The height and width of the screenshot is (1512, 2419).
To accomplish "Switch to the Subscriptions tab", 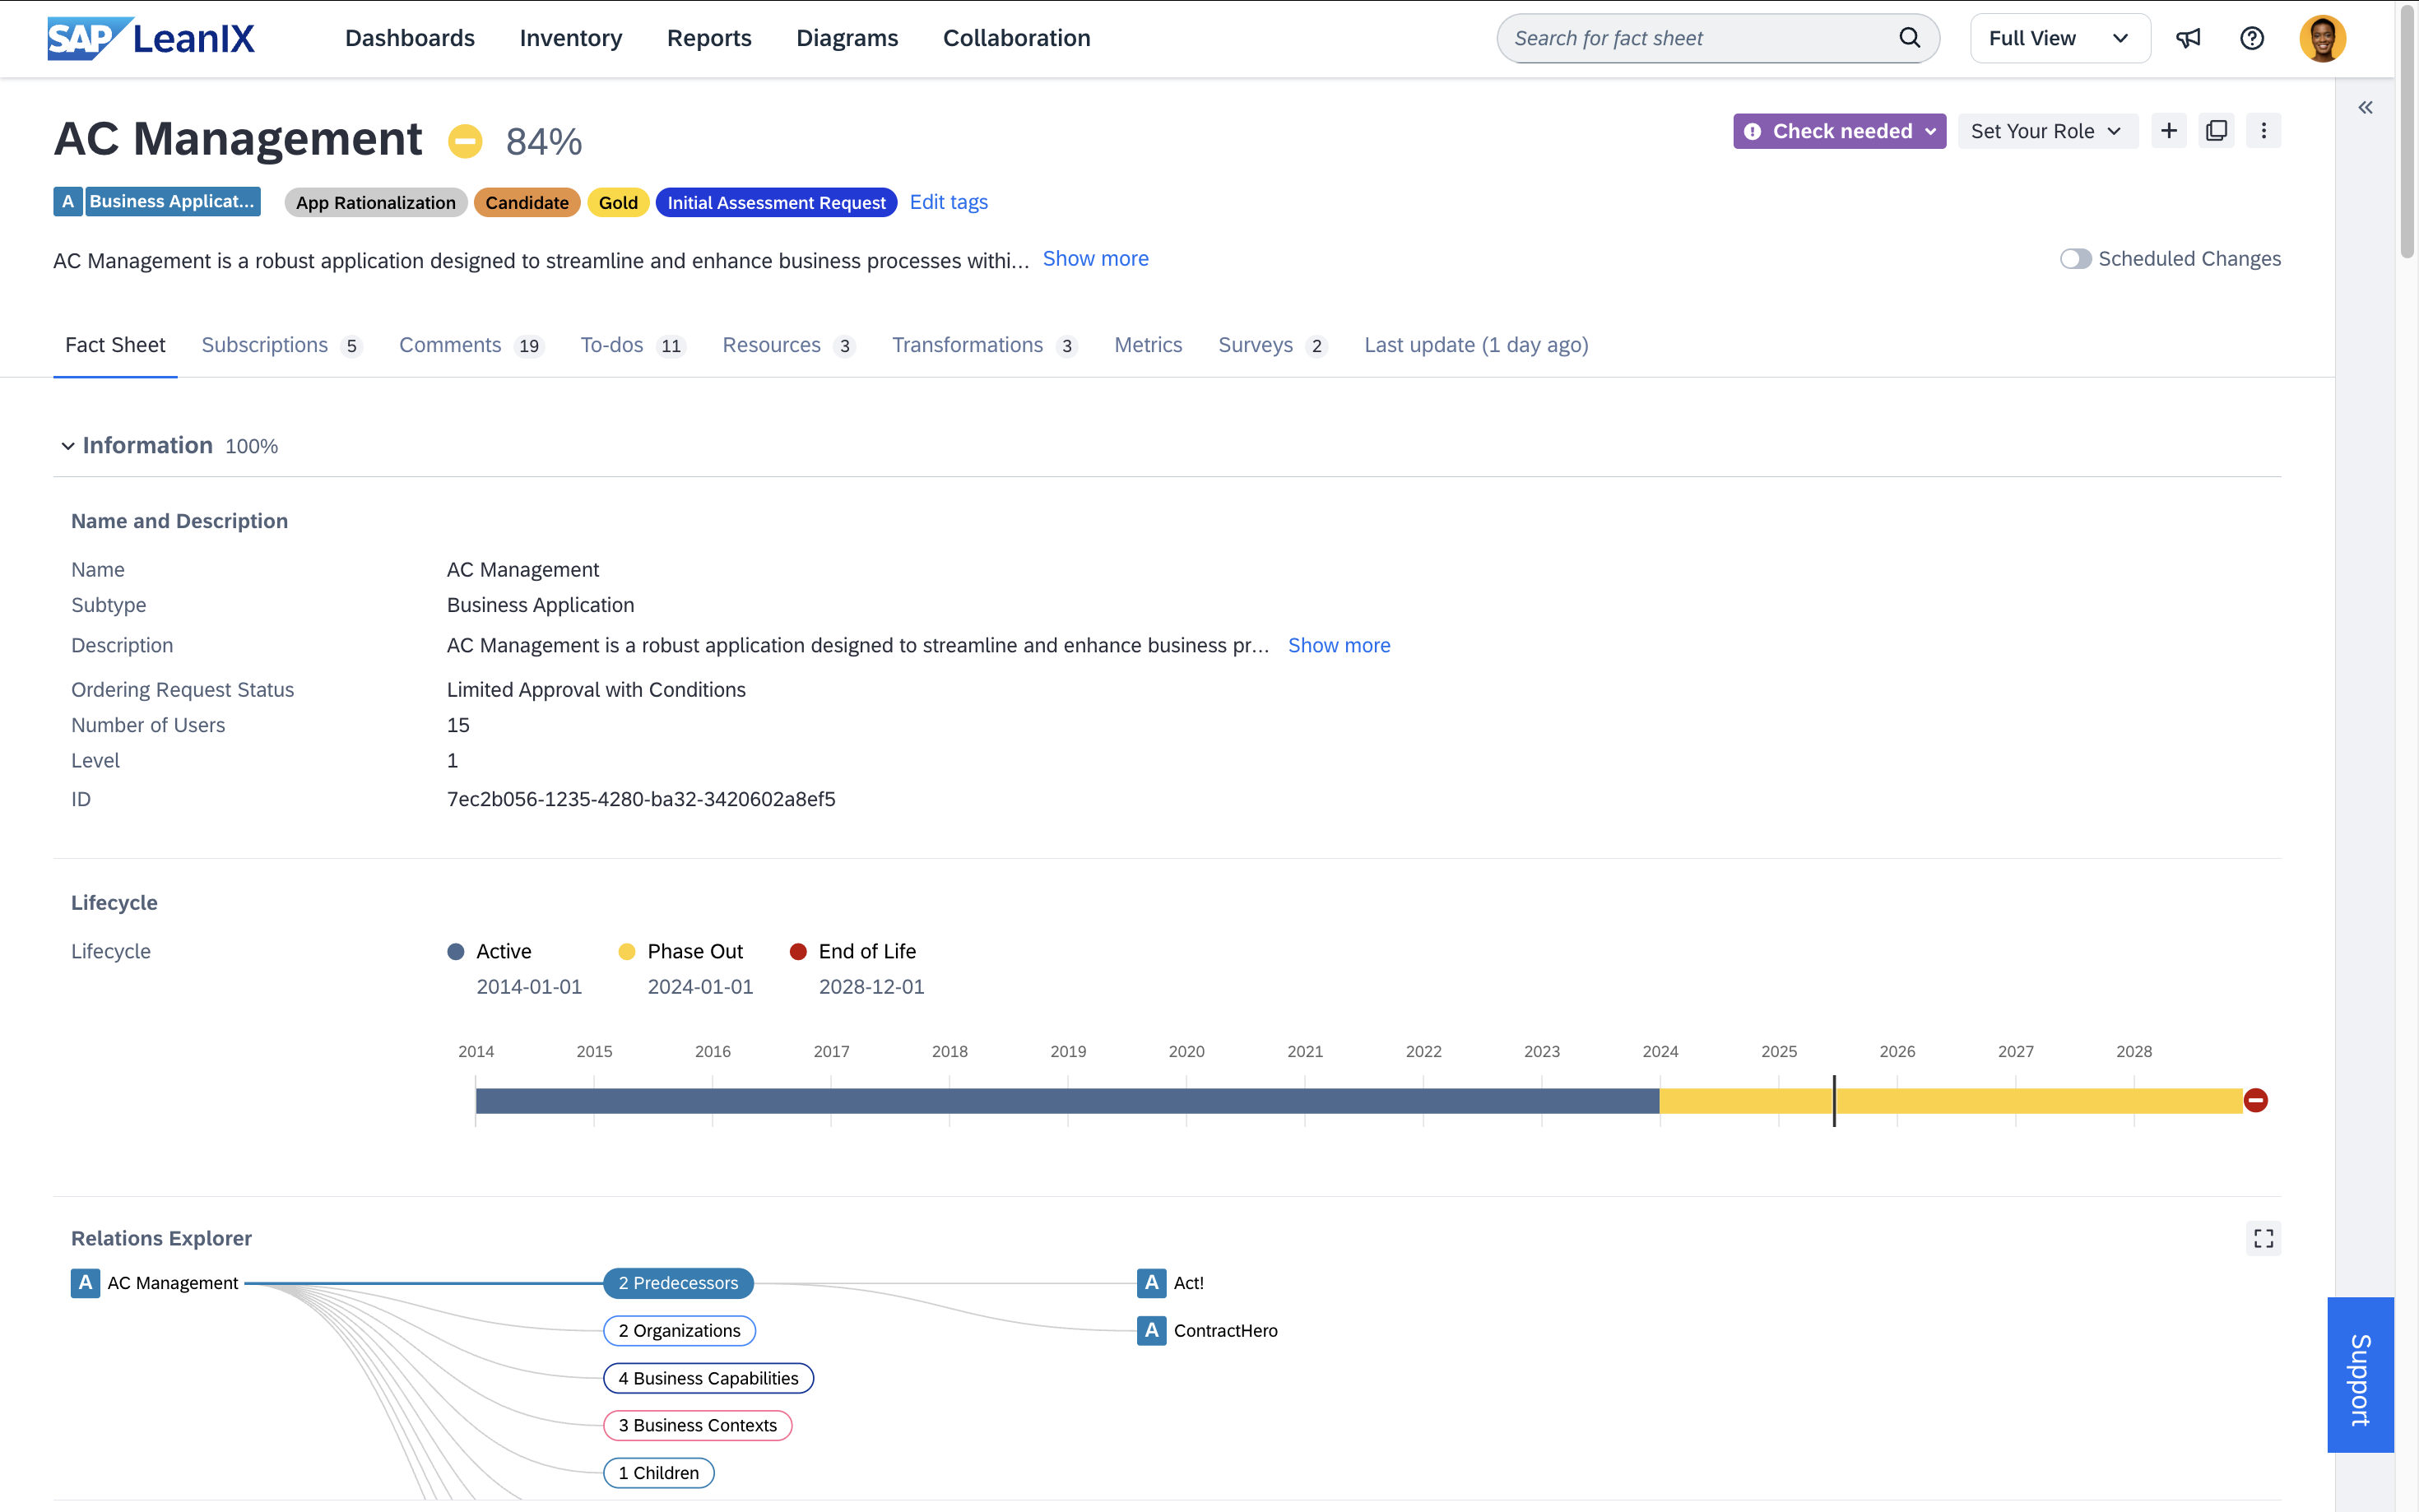I will [x=264, y=345].
